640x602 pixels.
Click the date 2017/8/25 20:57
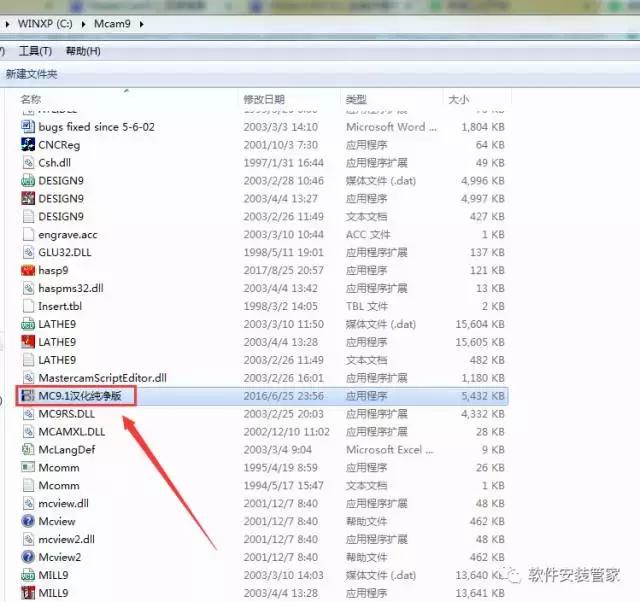284,270
